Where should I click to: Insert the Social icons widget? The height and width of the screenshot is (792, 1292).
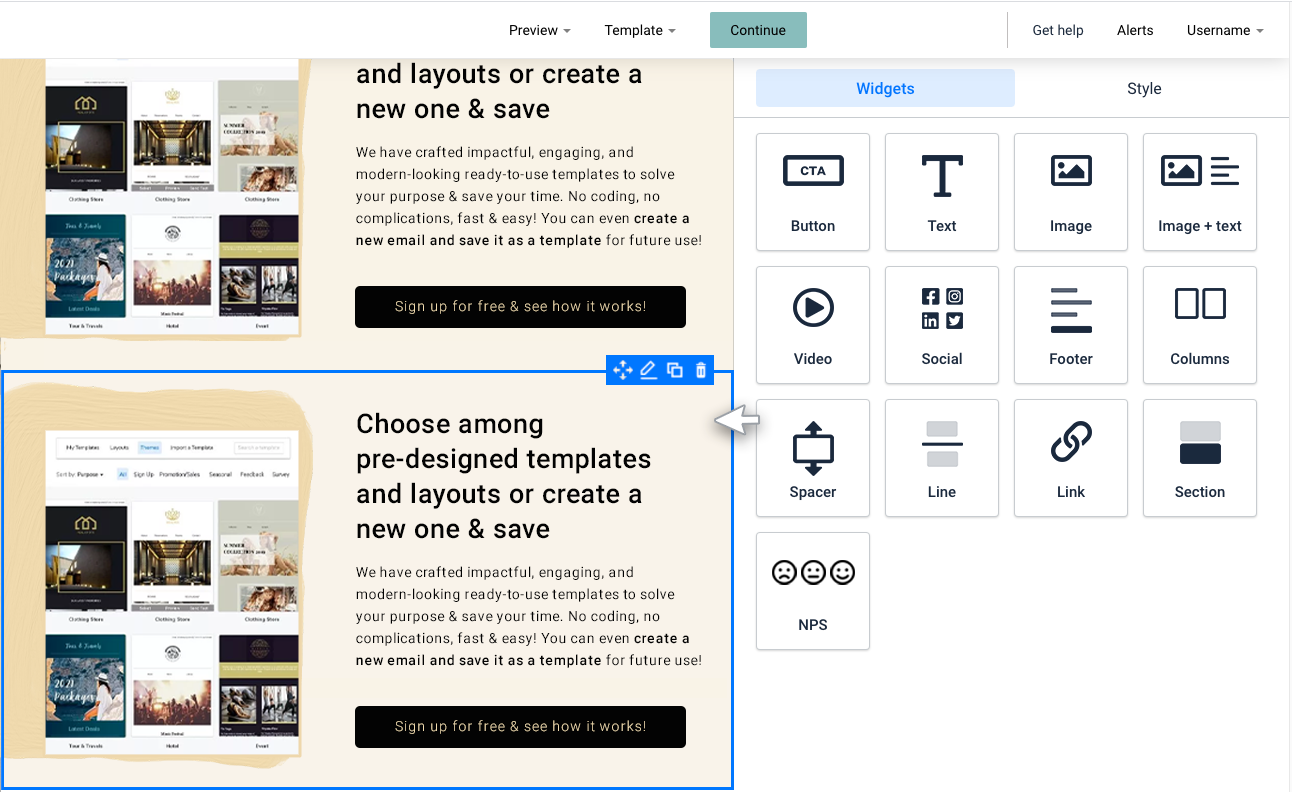click(942, 325)
